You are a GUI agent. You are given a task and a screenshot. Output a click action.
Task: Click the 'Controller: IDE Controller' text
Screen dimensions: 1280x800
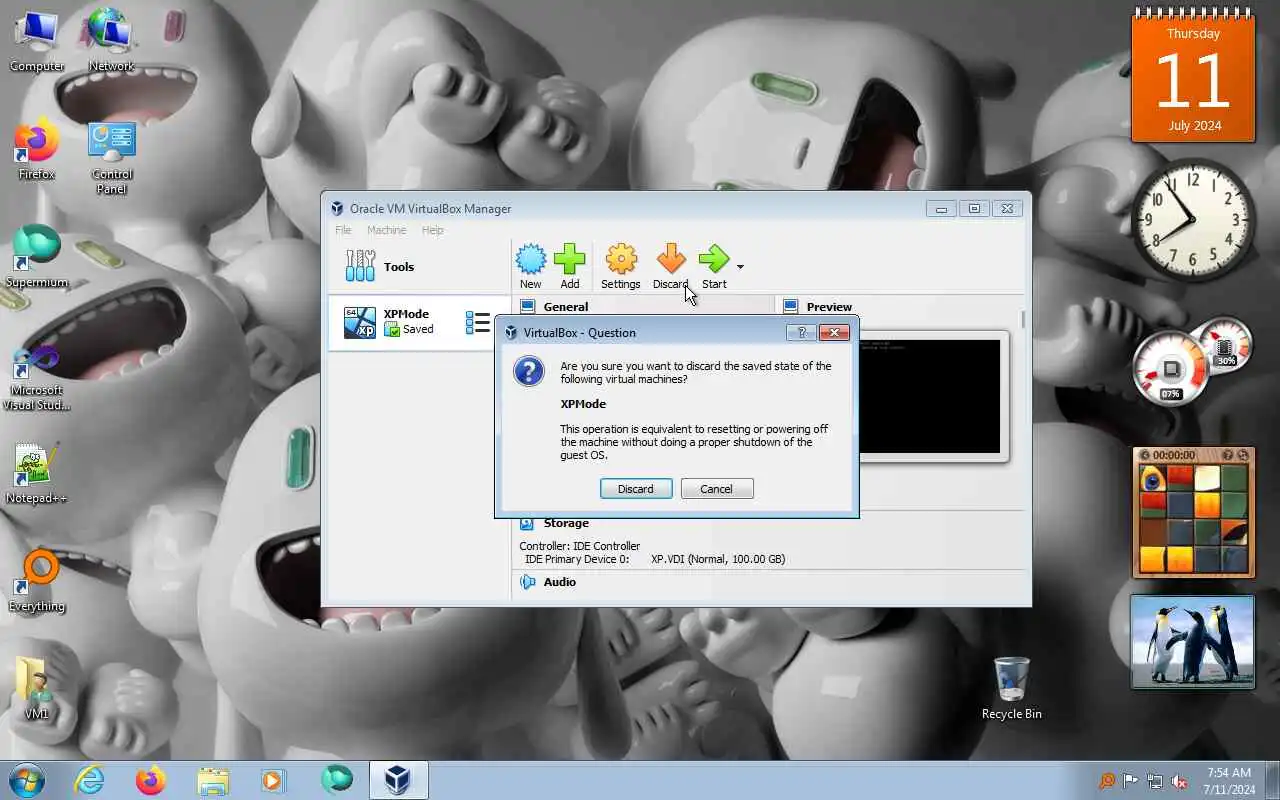(x=579, y=546)
